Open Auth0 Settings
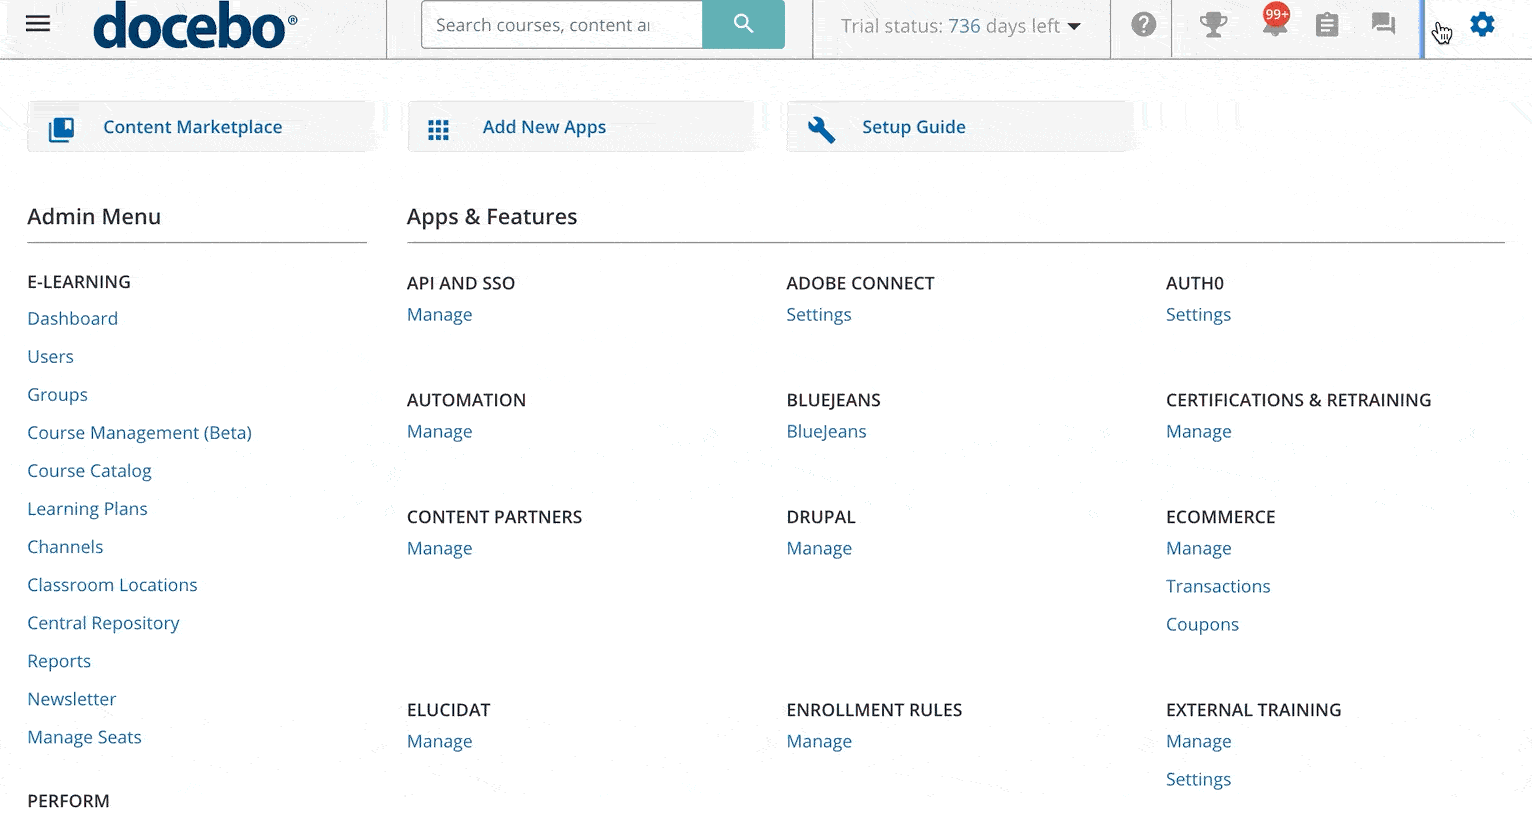The width and height of the screenshot is (1532, 829). click(x=1198, y=314)
